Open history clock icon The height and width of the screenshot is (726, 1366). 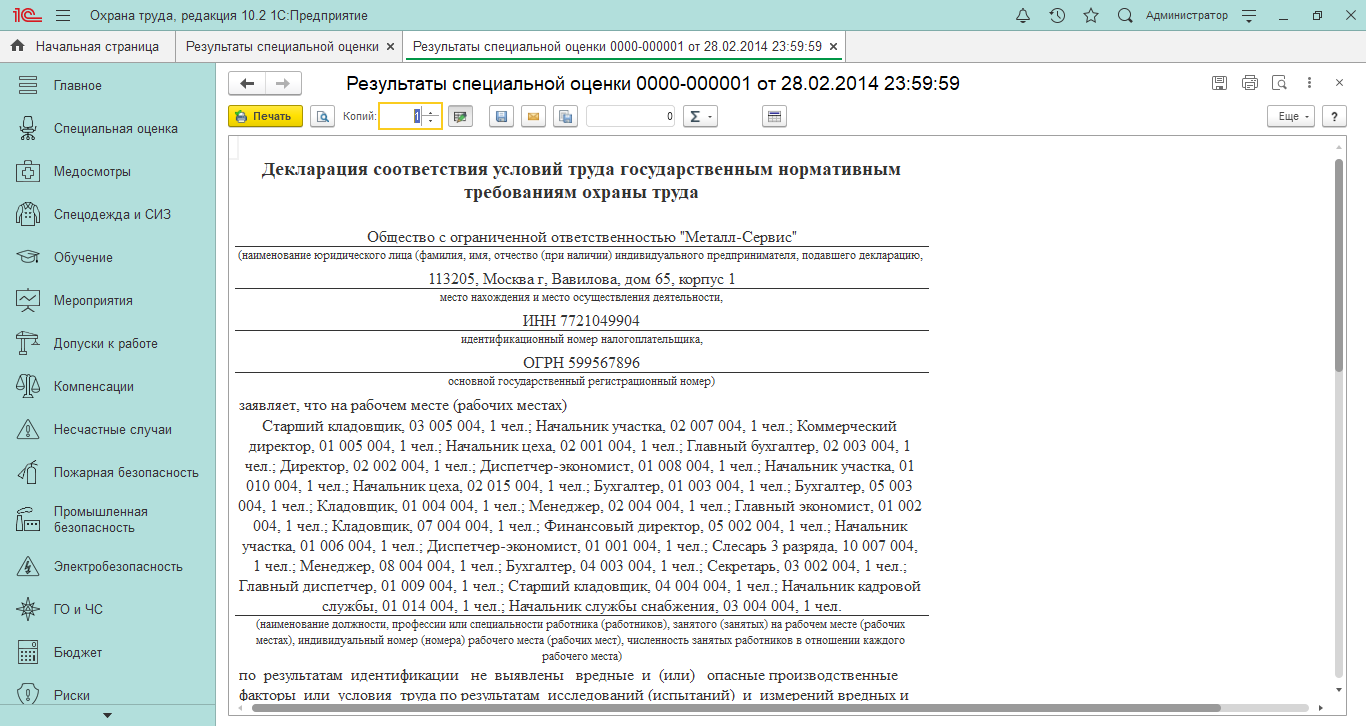(x=1057, y=16)
